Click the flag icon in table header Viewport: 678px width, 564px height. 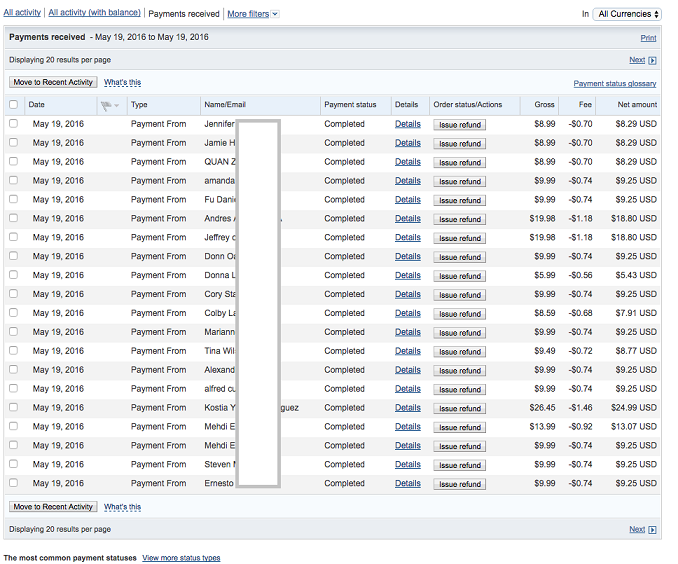105,105
